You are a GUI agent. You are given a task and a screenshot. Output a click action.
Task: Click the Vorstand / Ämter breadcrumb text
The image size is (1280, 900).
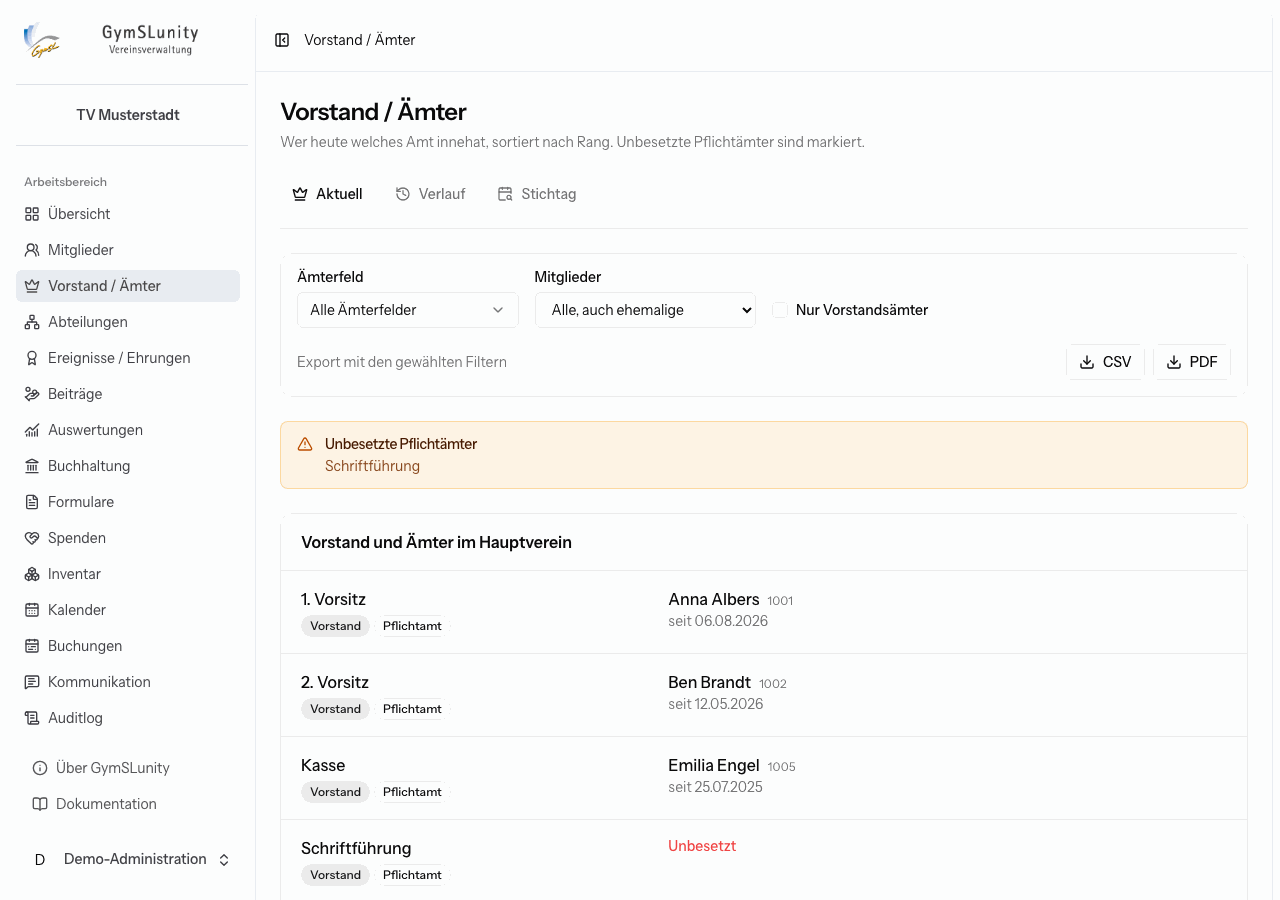coord(360,40)
